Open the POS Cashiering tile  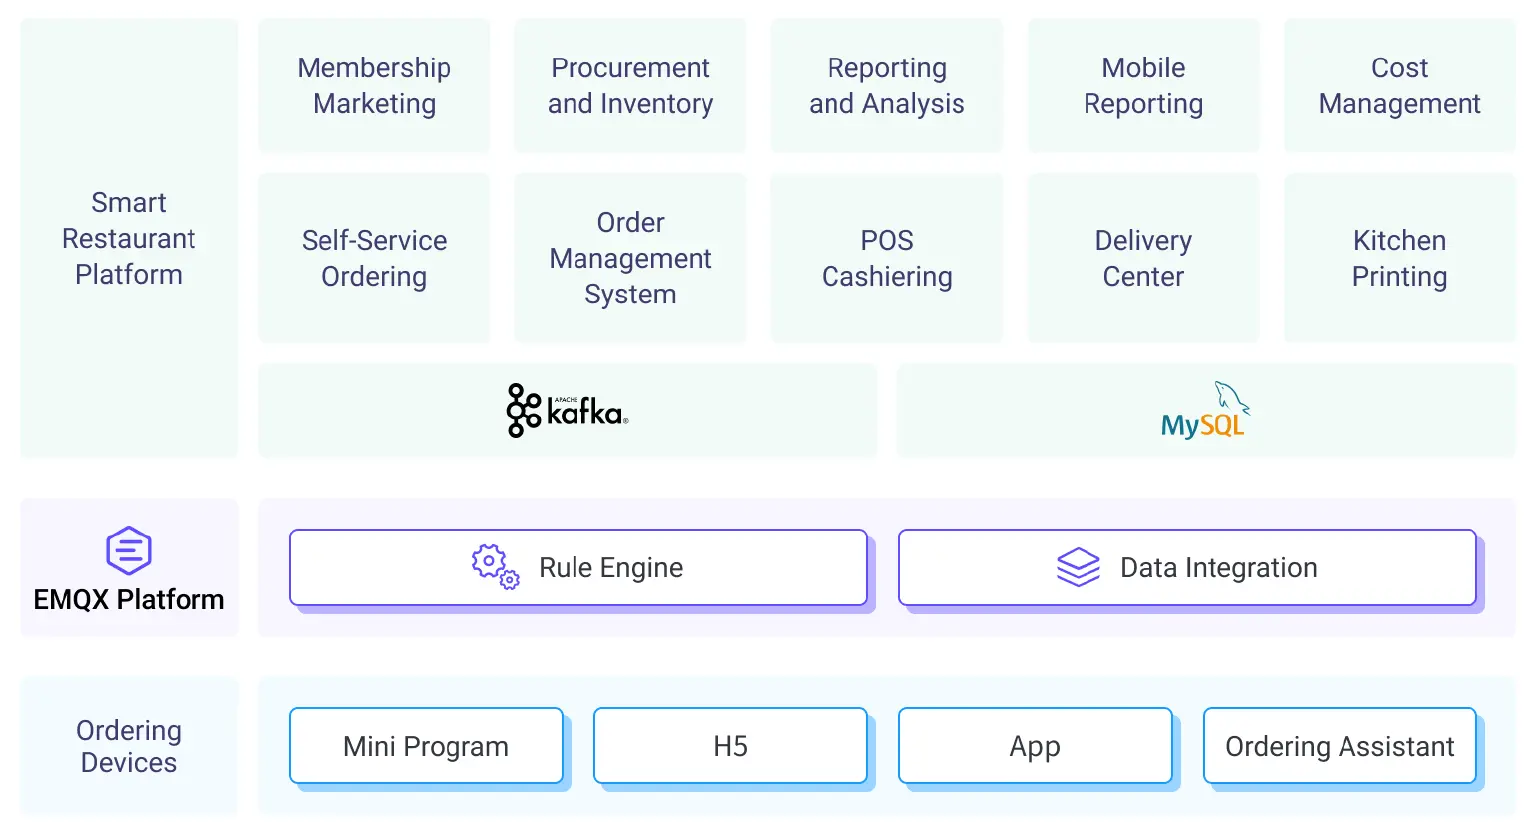(x=887, y=258)
